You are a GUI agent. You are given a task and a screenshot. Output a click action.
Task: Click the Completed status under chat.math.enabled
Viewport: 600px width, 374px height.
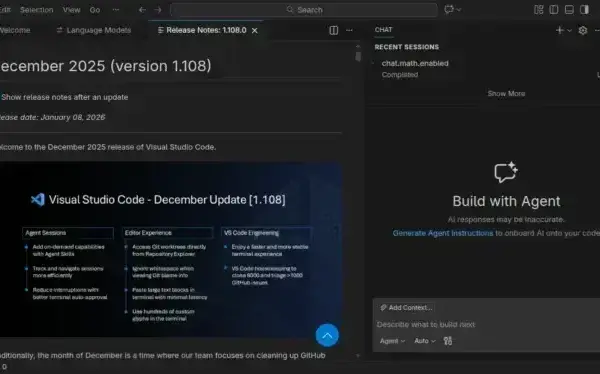400,75
